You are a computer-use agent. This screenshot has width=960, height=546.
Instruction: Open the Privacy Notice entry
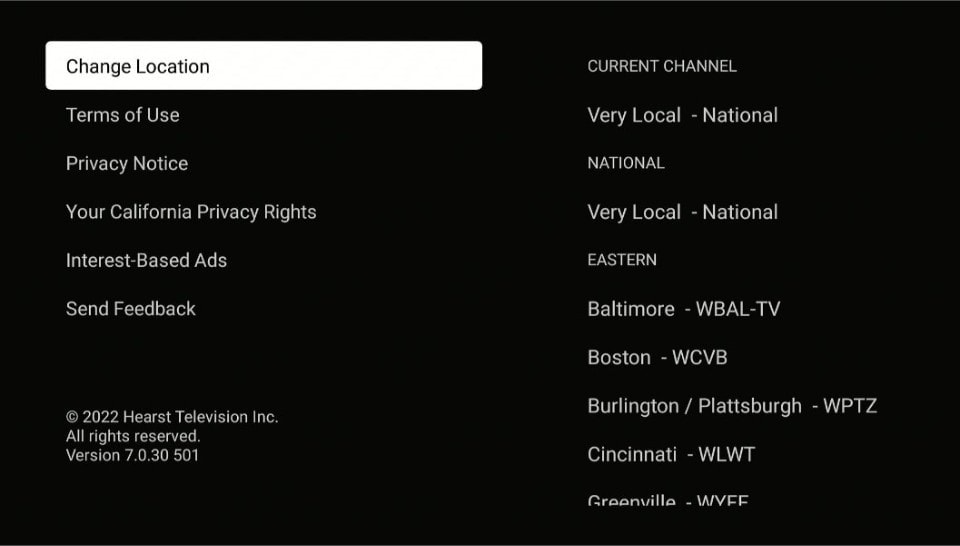[127, 163]
